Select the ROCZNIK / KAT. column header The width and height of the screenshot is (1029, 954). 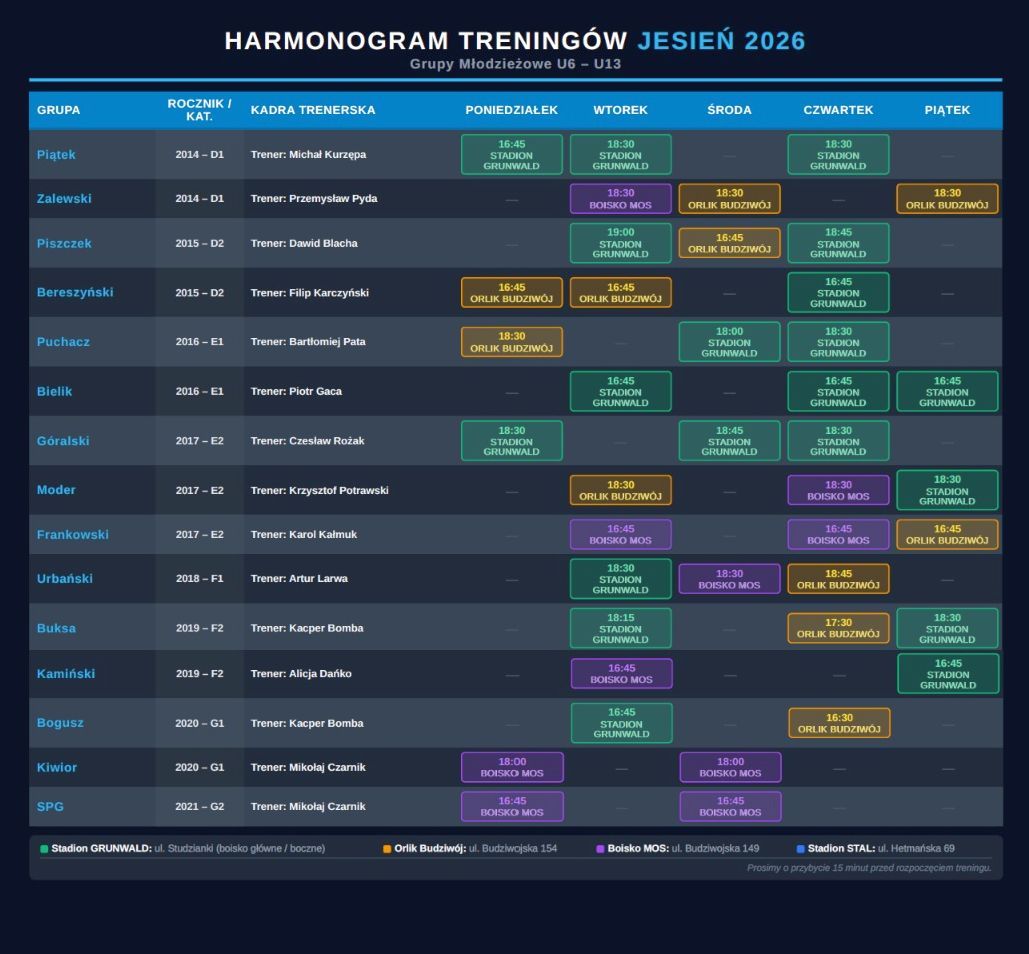pyautogui.click(x=200, y=110)
